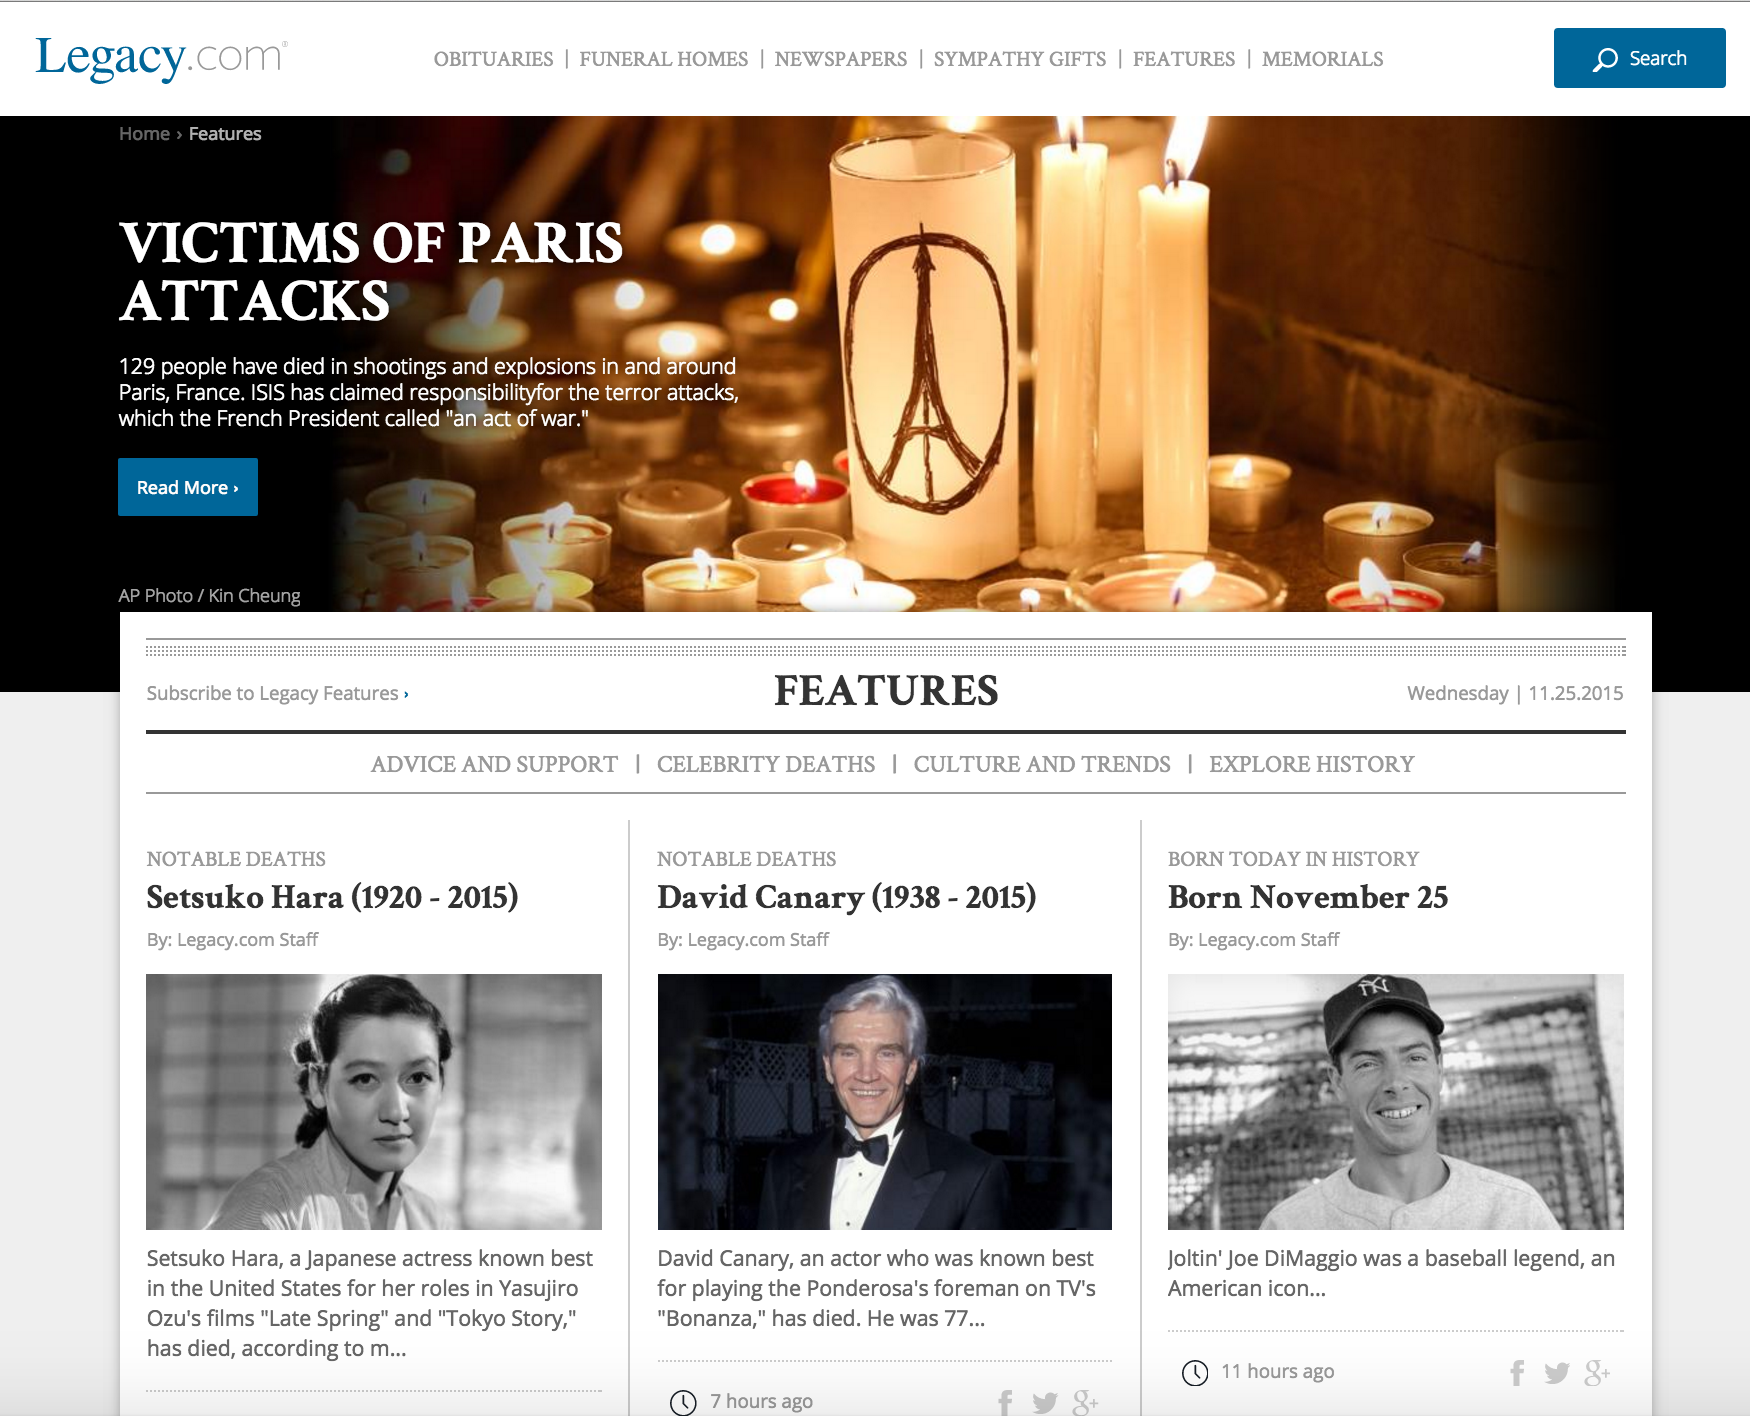Open Sympathy Gifts page
The height and width of the screenshot is (1416, 1750).
click(x=1020, y=59)
